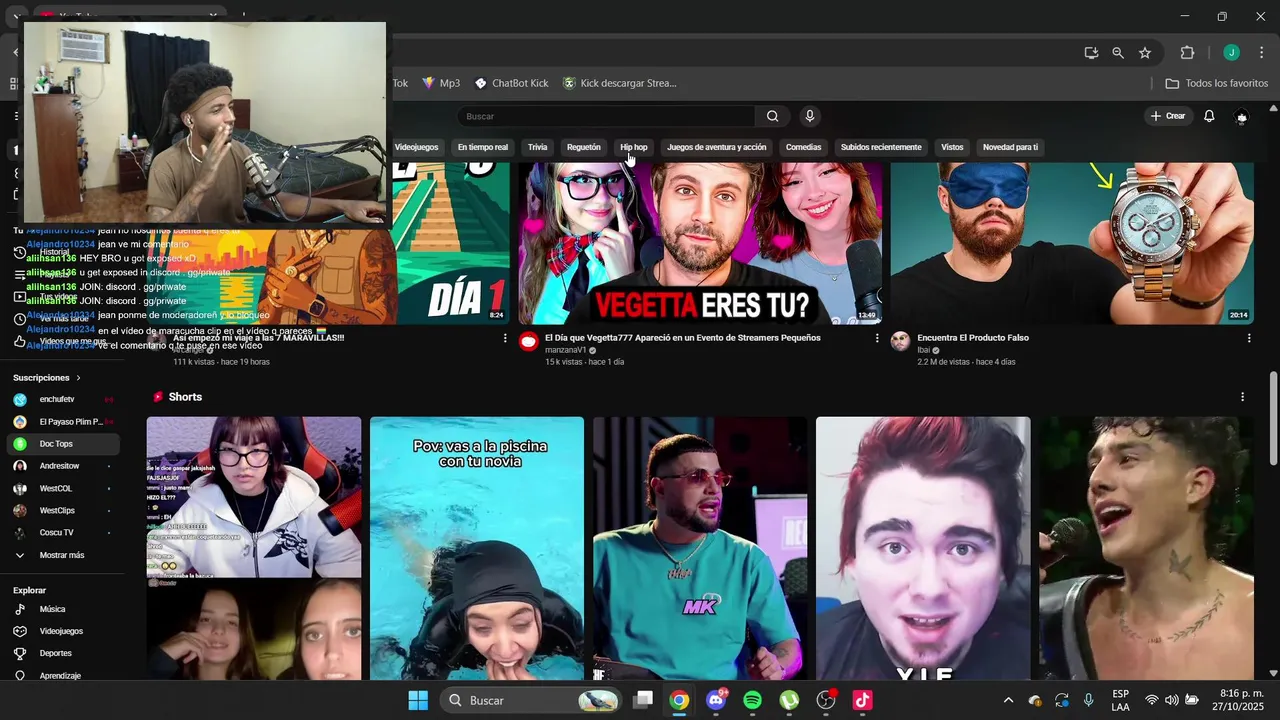This screenshot has height=720, width=1280.
Task: Open Task View on taskbar
Action: [643, 700]
